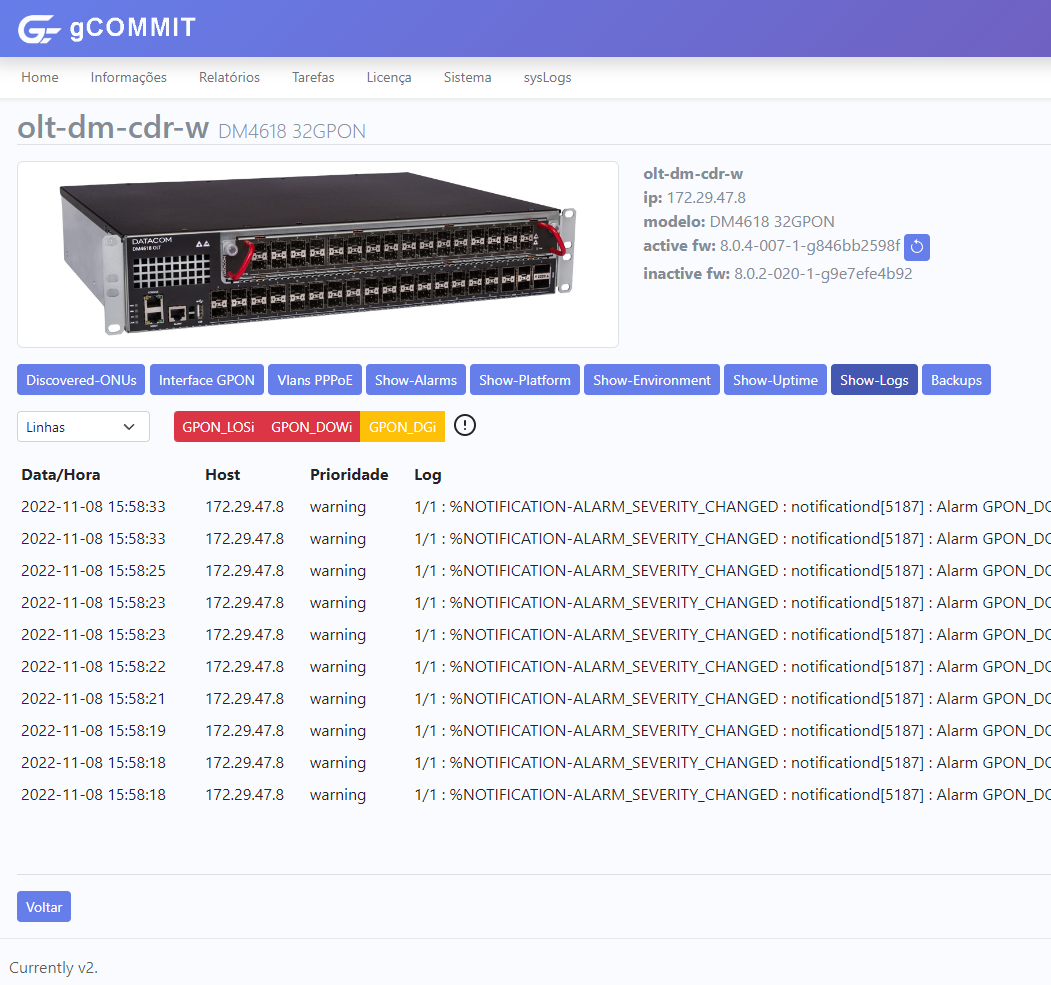Click the DM4618 OLT device image

pos(318,255)
